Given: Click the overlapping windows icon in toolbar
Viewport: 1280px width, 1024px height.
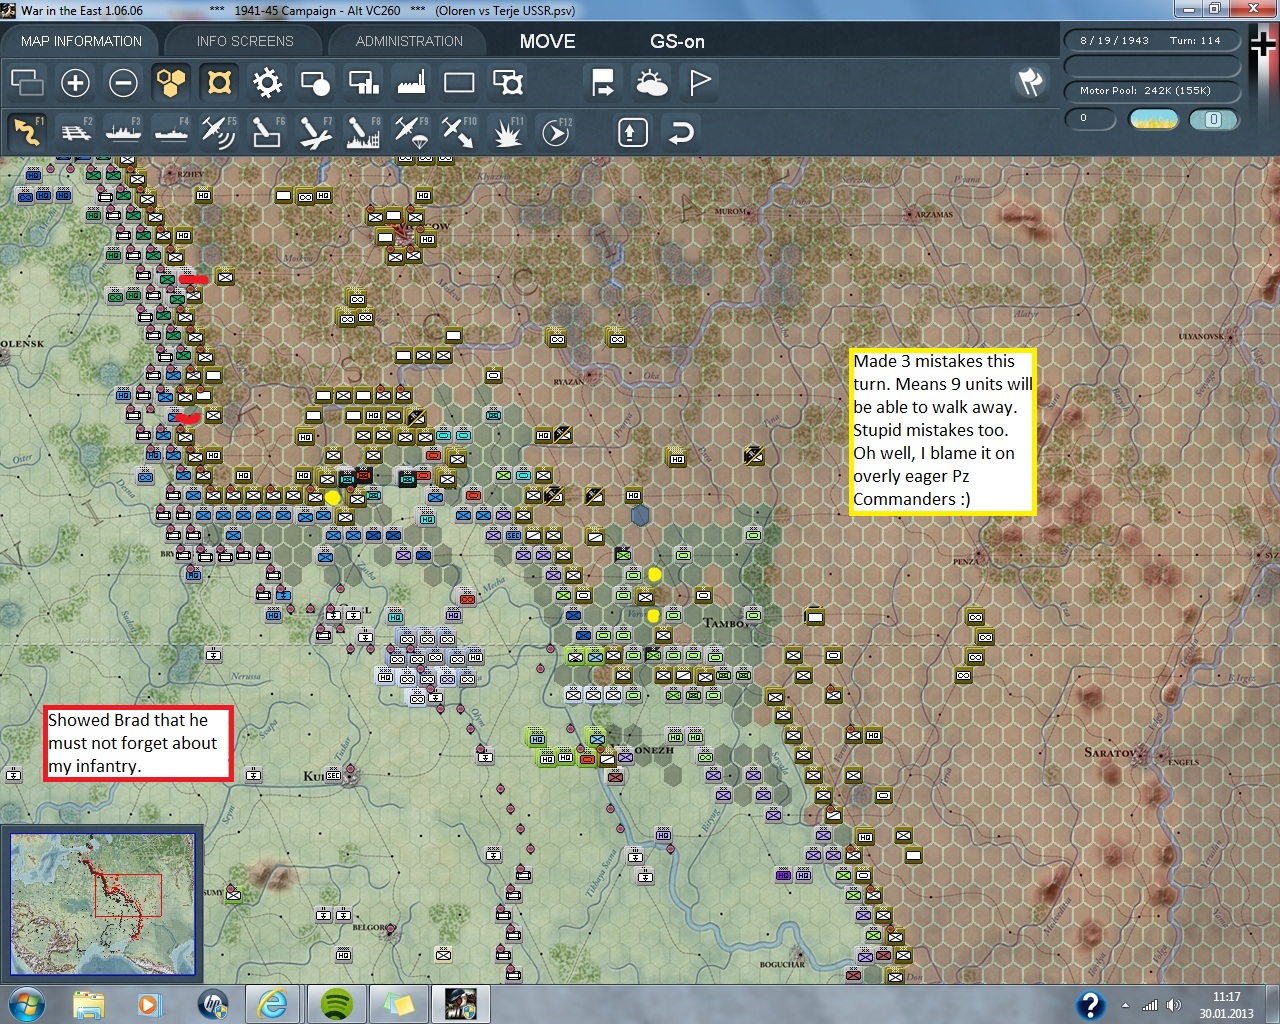Looking at the screenshot, I should pos(27,82).
